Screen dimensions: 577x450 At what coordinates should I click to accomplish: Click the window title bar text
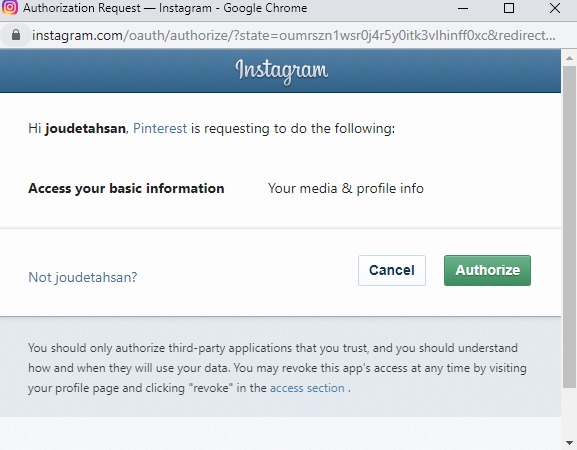[x=165, y=8]
